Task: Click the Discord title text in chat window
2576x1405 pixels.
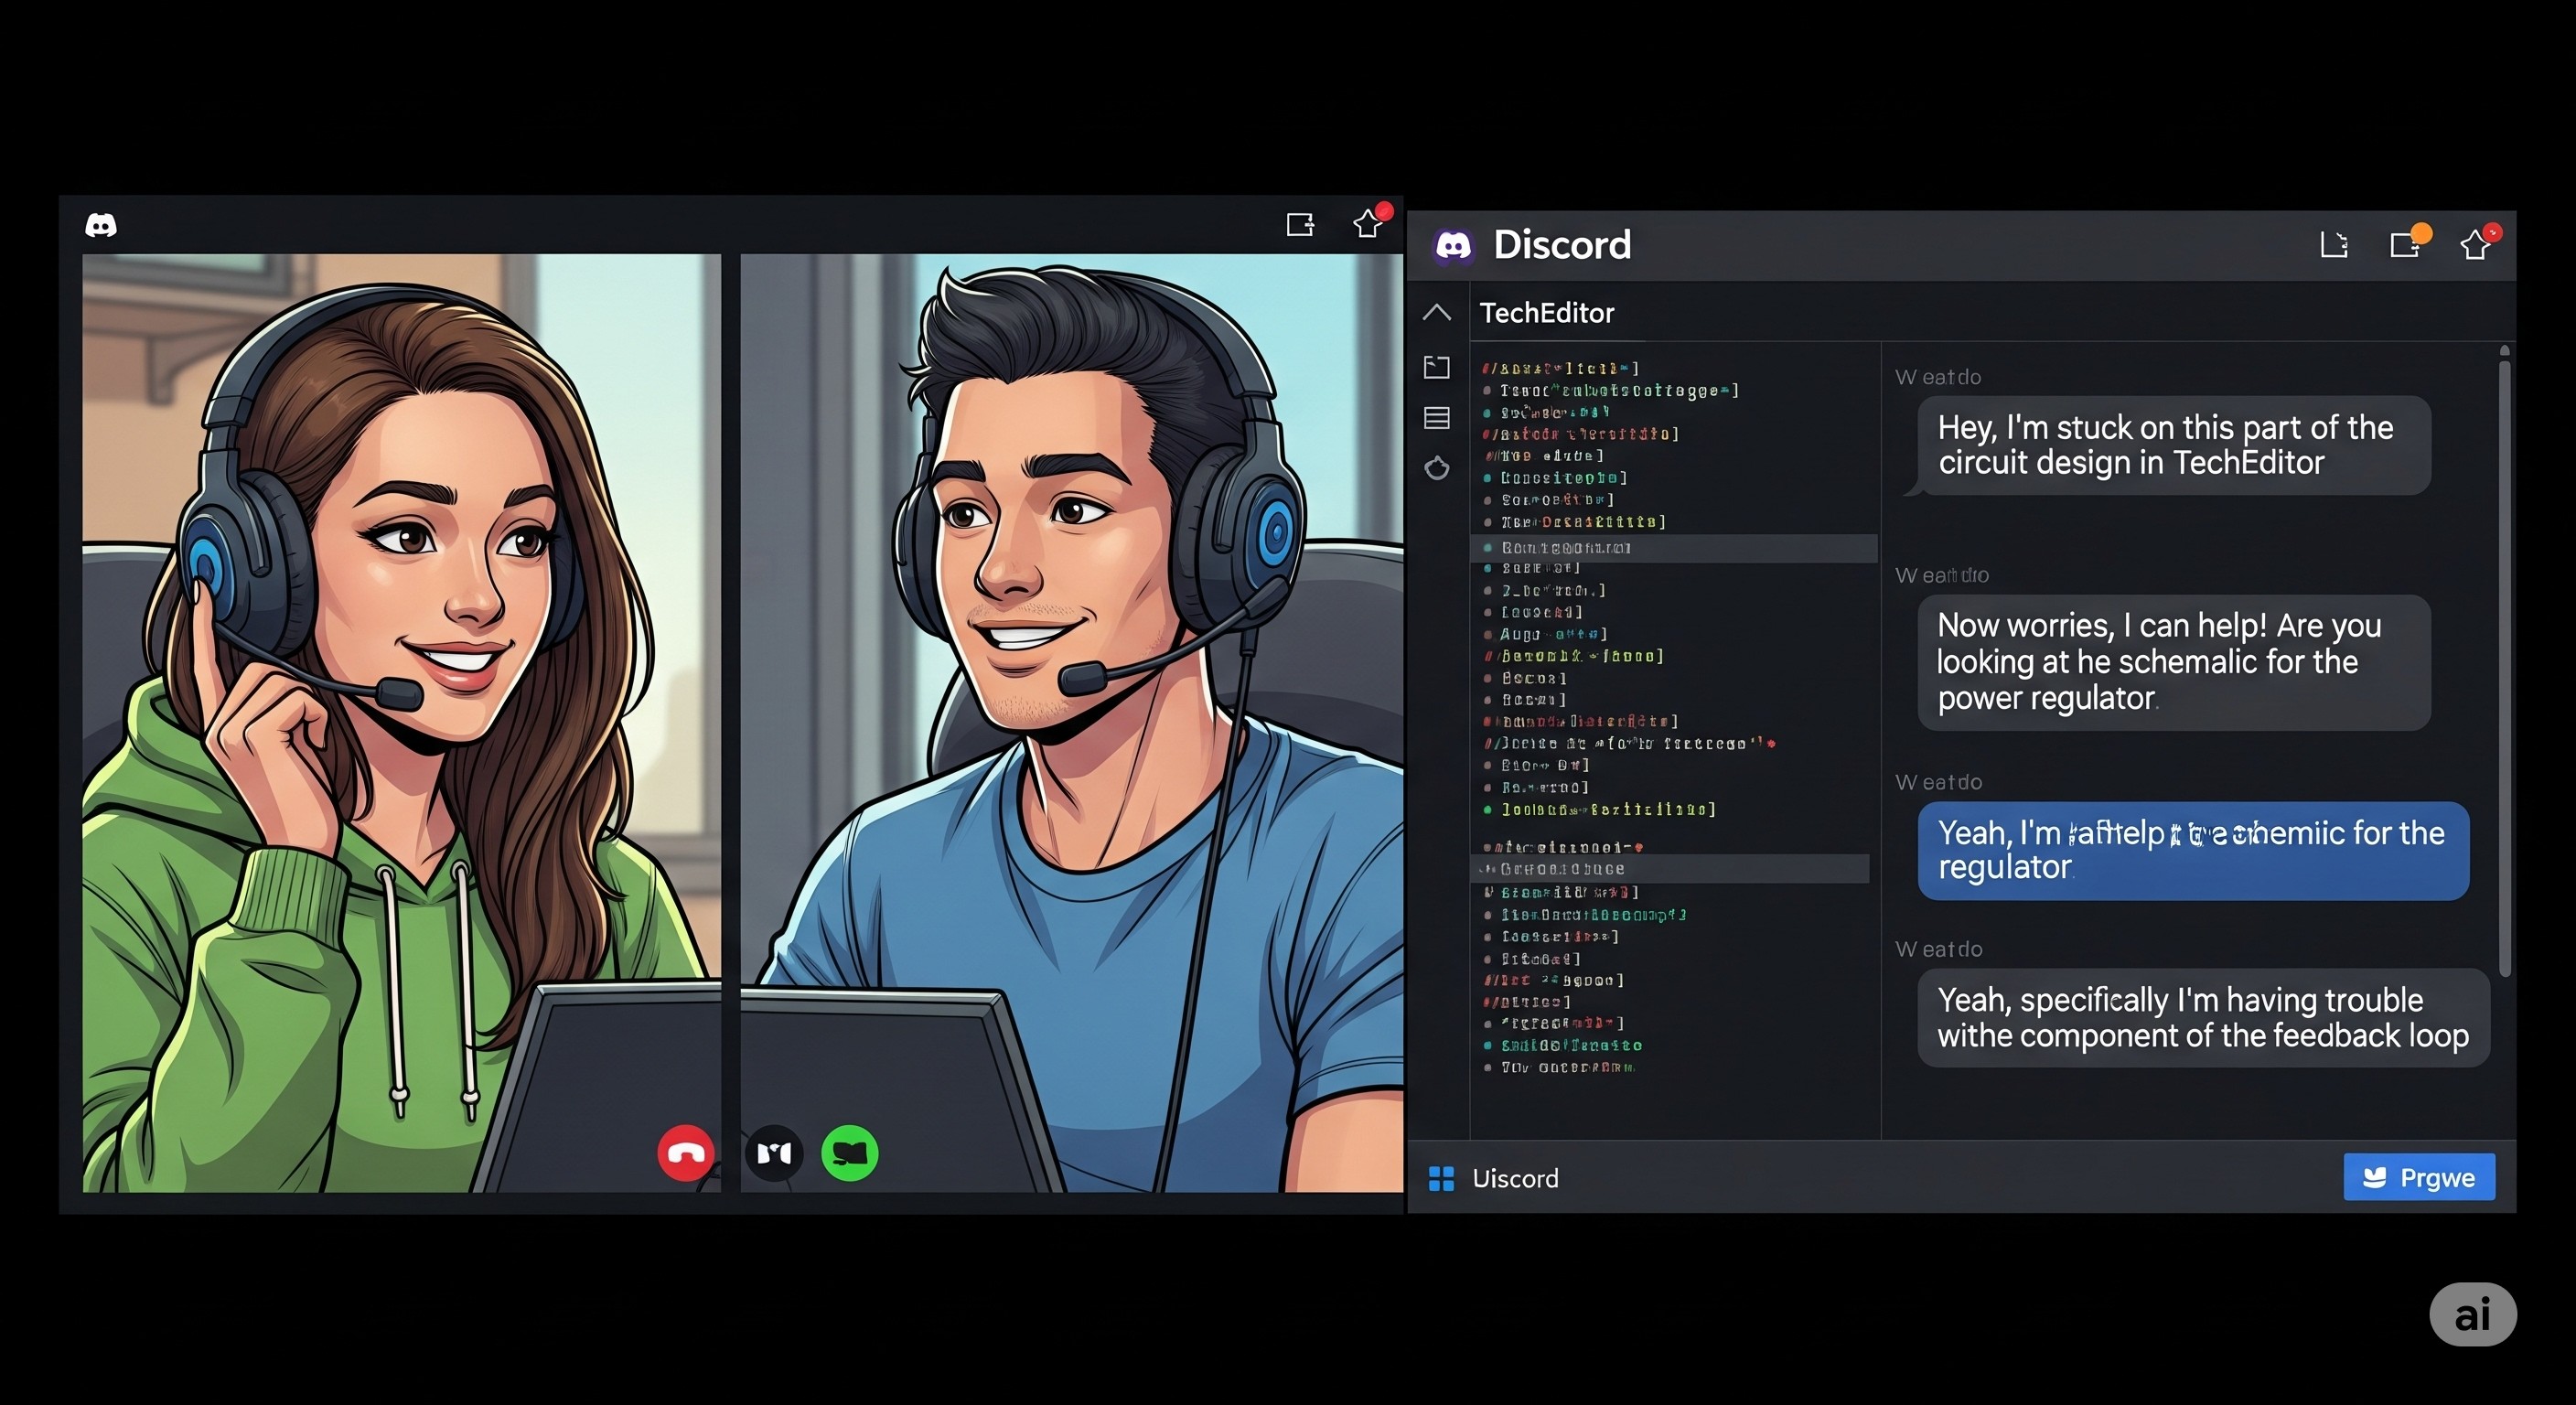Action: 1562,245
